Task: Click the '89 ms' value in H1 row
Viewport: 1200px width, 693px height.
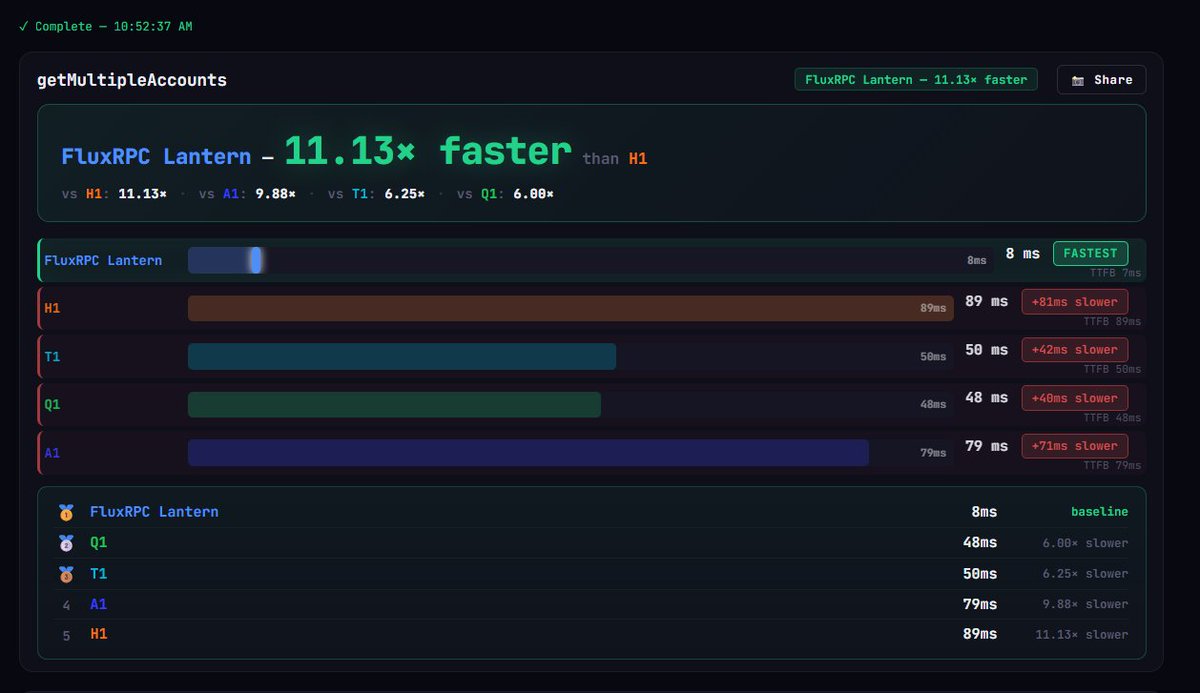Action: pos(987,301)
